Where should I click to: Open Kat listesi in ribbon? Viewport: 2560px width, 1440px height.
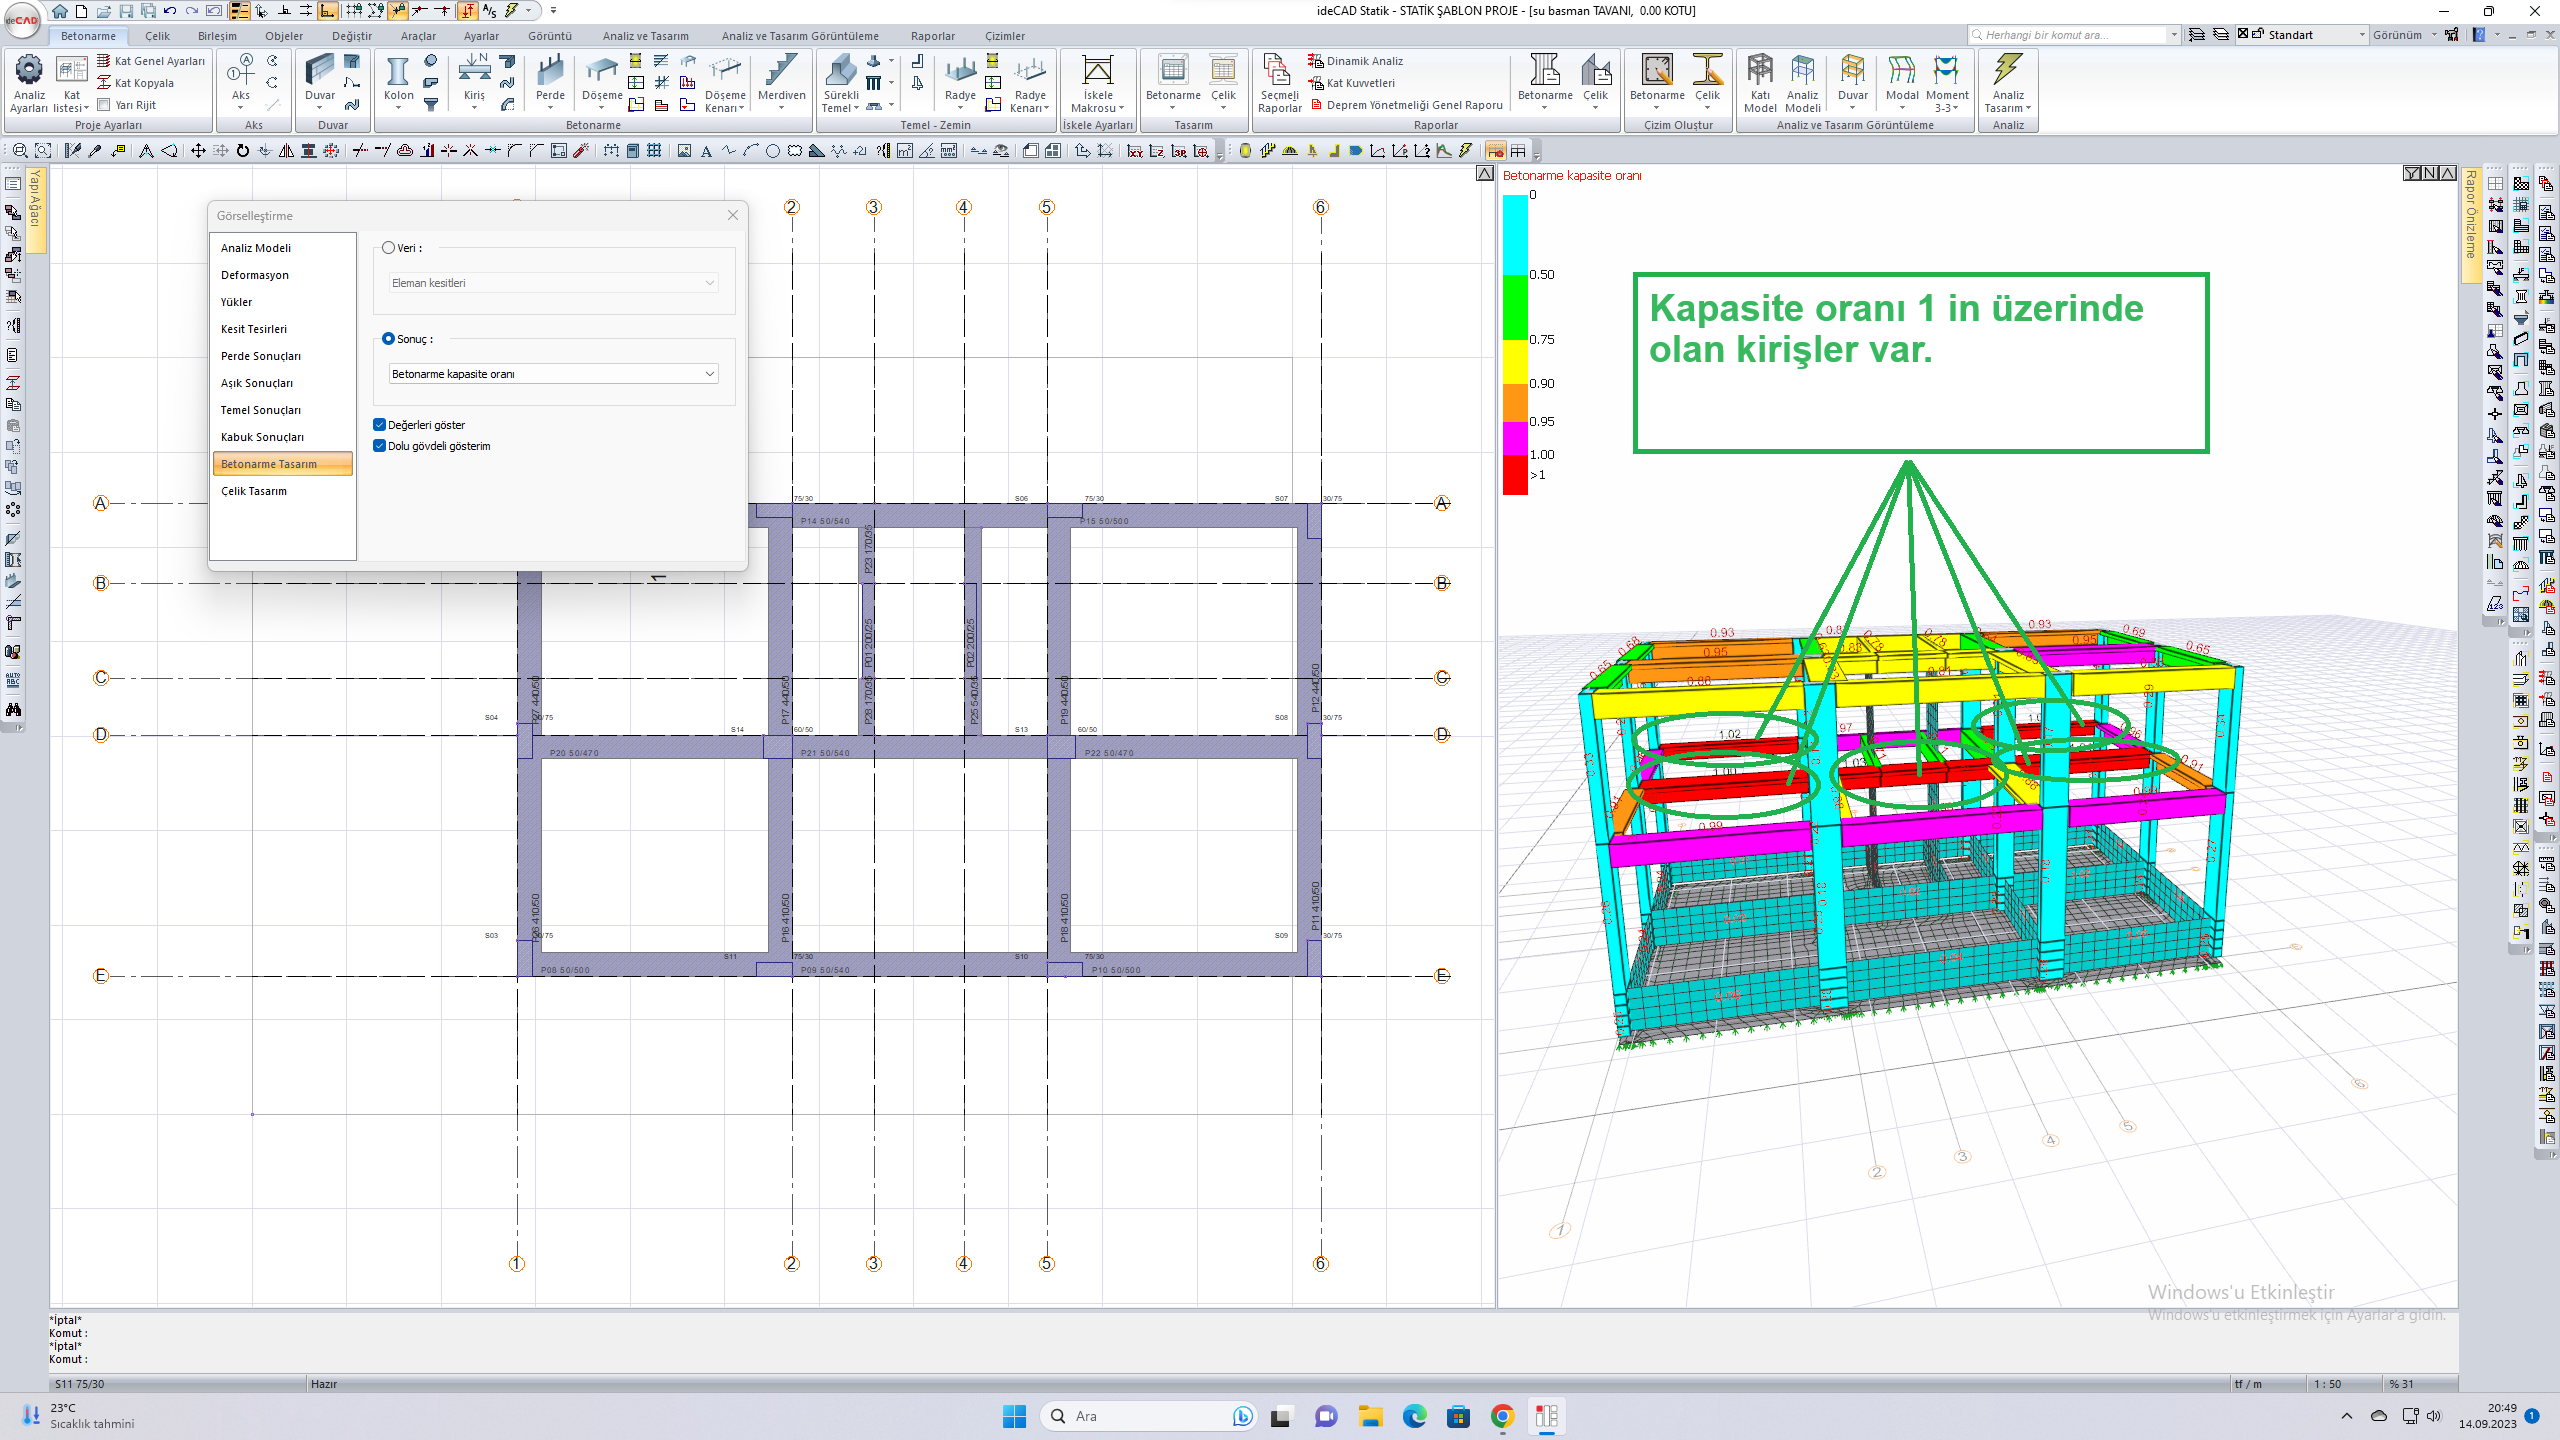pos(71,84)
